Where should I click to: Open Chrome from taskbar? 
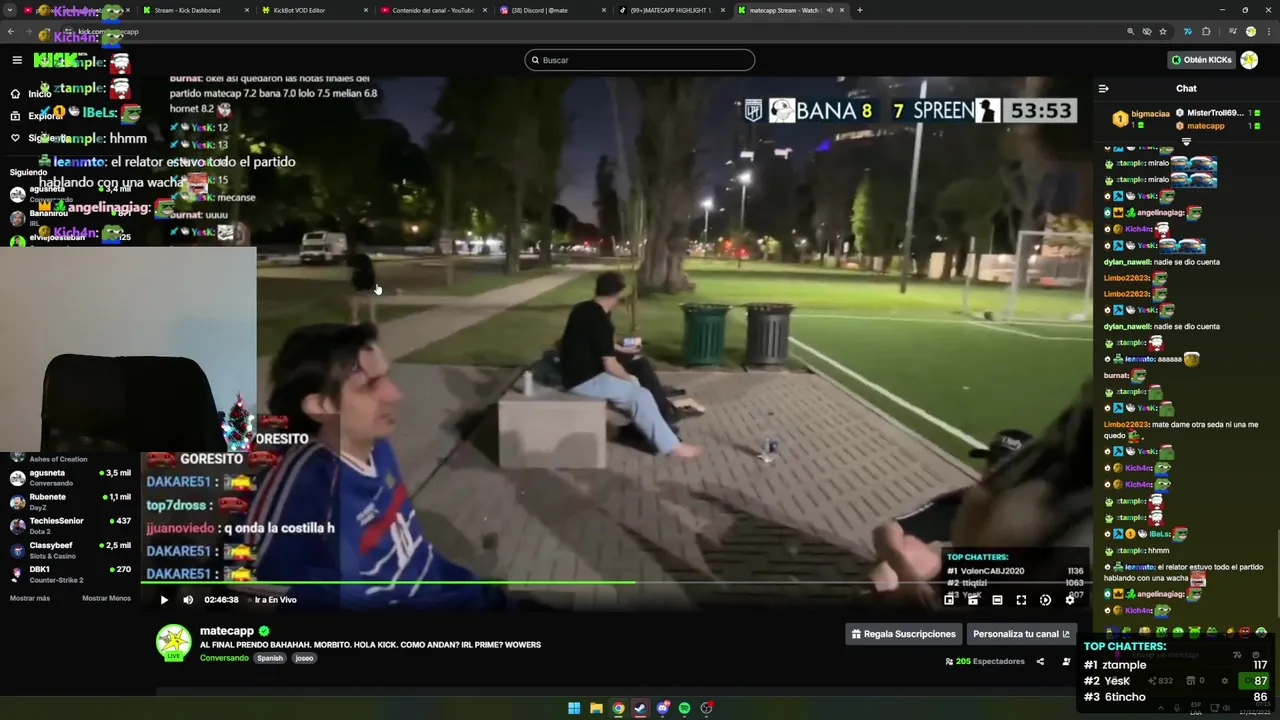point(618,708)
